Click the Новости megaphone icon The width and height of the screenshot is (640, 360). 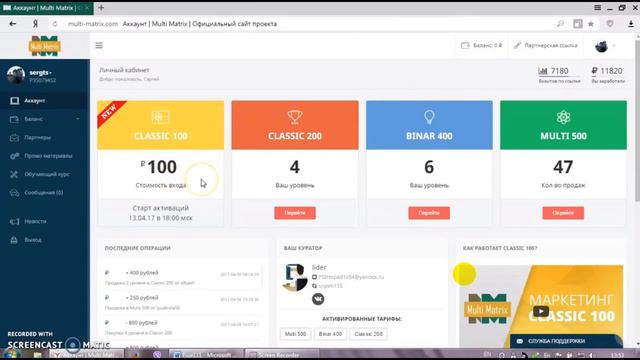click(x=14, y=221)
